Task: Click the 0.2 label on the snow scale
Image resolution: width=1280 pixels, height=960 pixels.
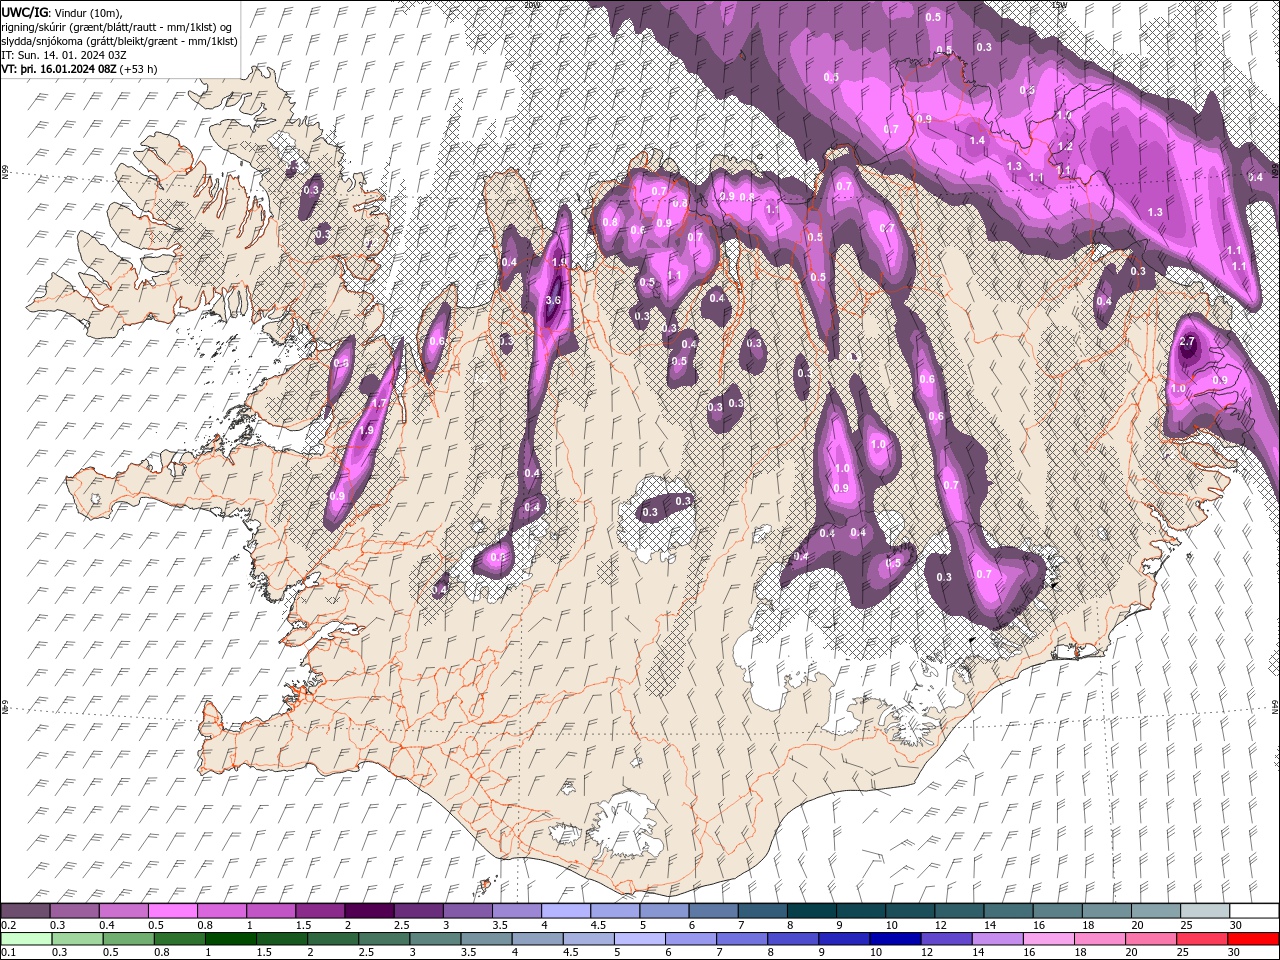Action: 8,925
